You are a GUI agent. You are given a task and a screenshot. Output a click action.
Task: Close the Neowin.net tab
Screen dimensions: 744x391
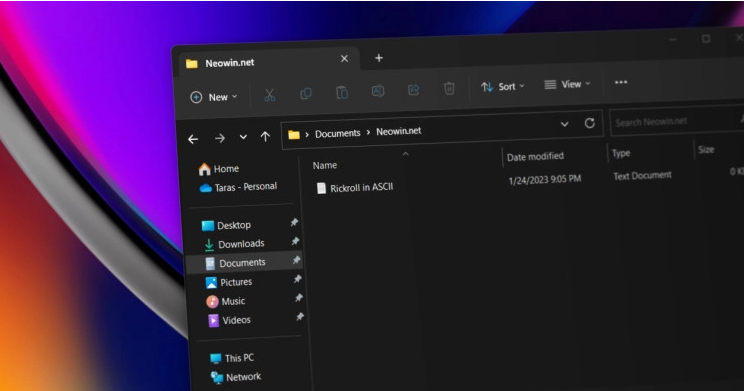[344, 58]
